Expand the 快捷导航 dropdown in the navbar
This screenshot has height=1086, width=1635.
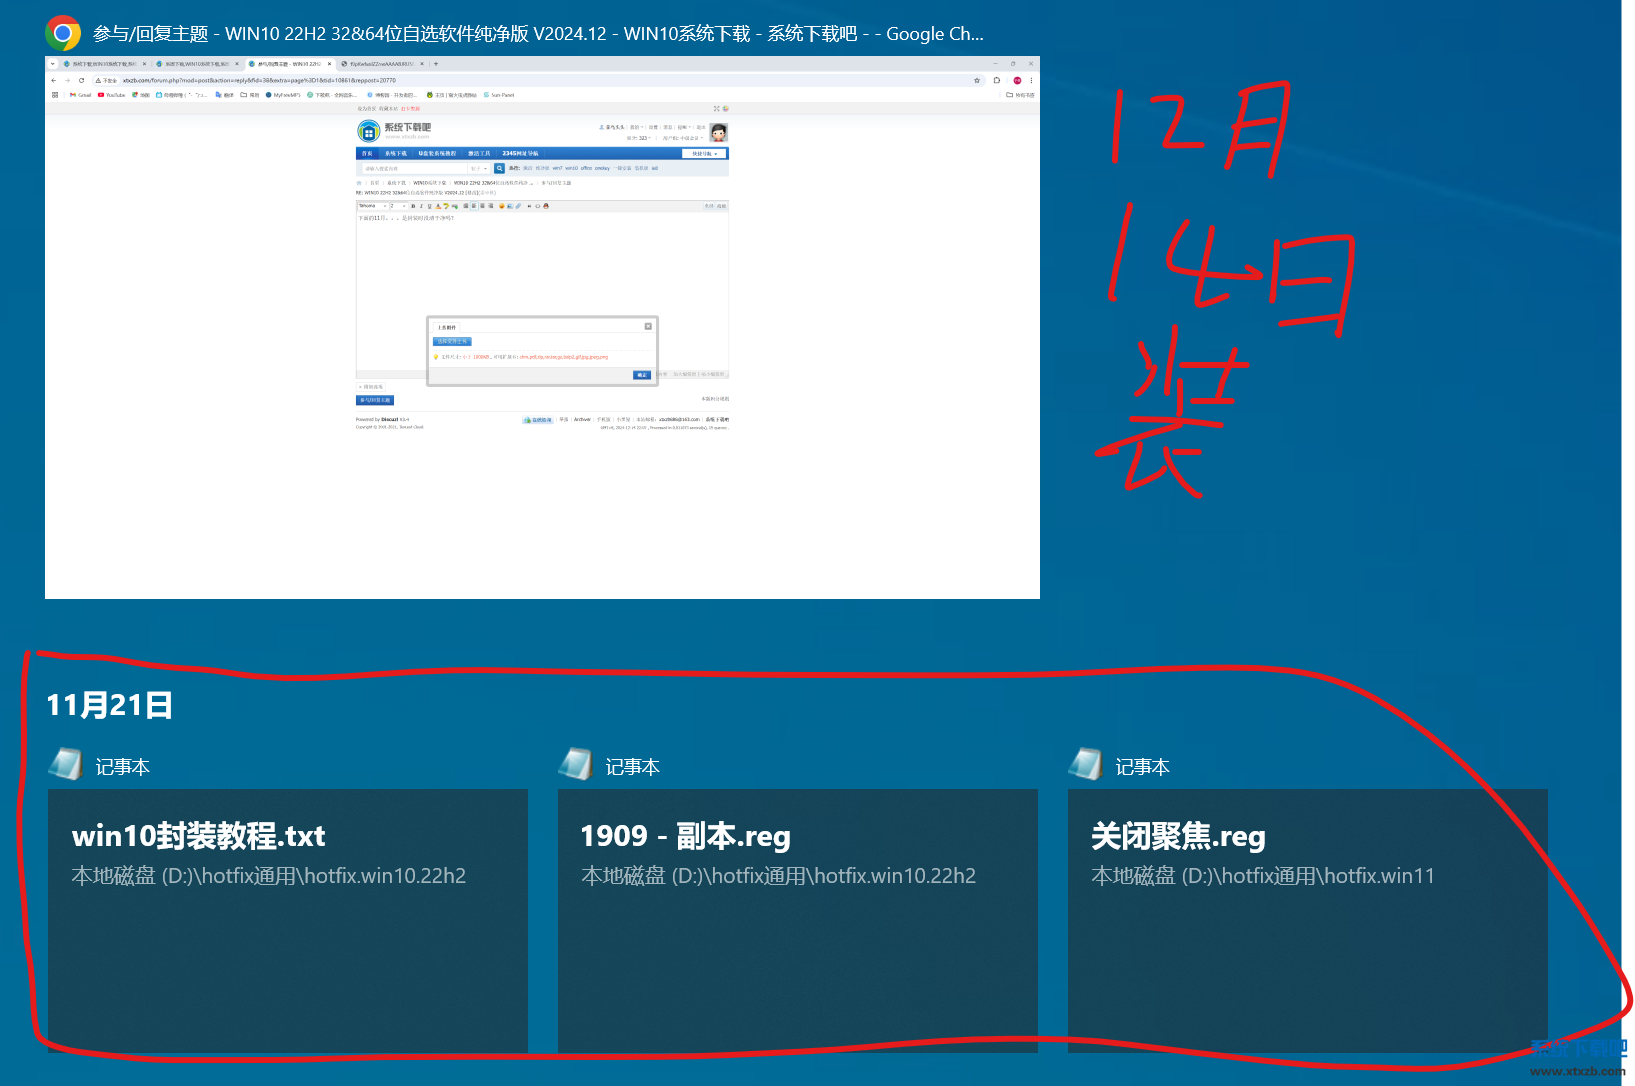(x=703, y=153)
